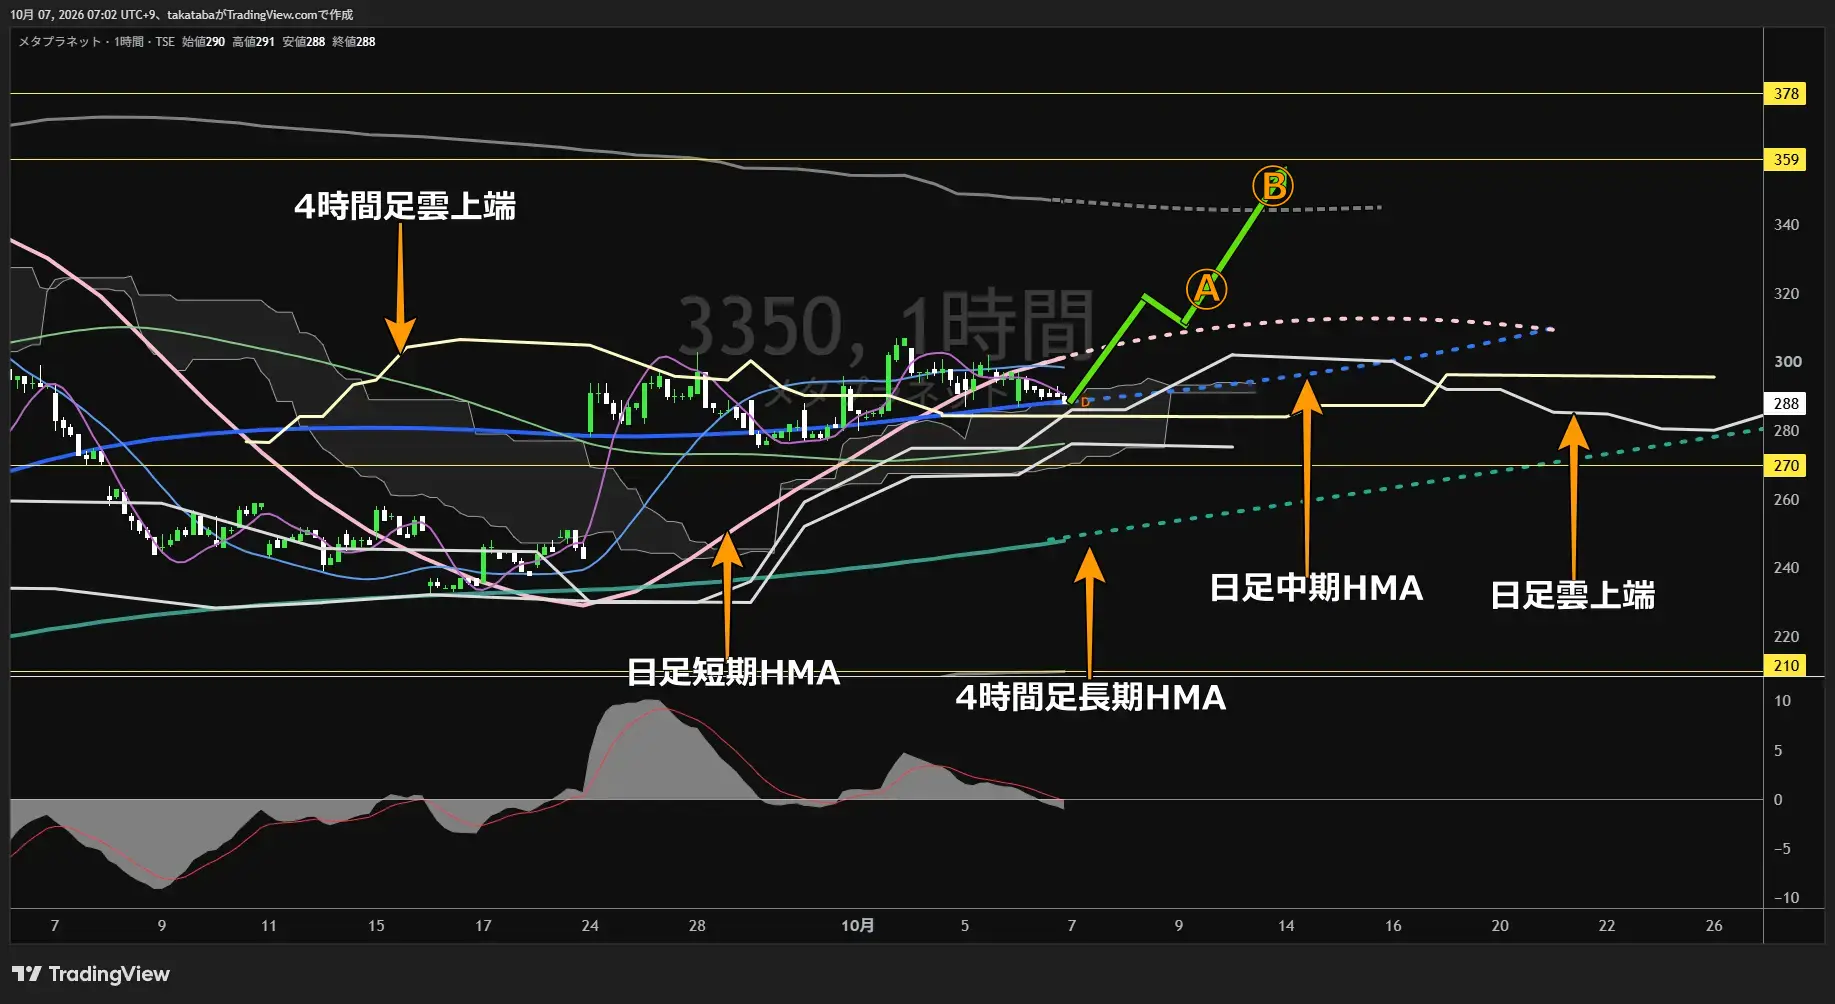Click the 210 yellow price level label
This screenshot has width=1835, height=1004.
pos(1786,666)
